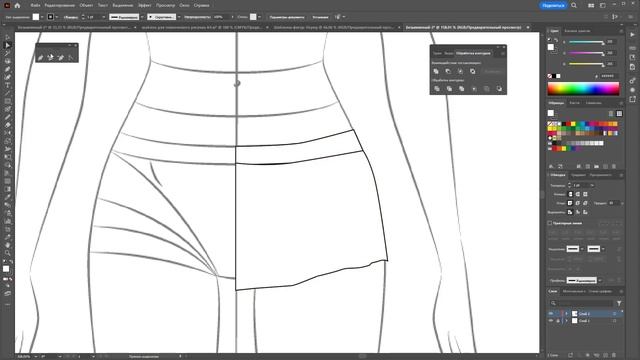Open style dropdown in control bar
This screenshot has width=640, height=360.
(260, 17)
